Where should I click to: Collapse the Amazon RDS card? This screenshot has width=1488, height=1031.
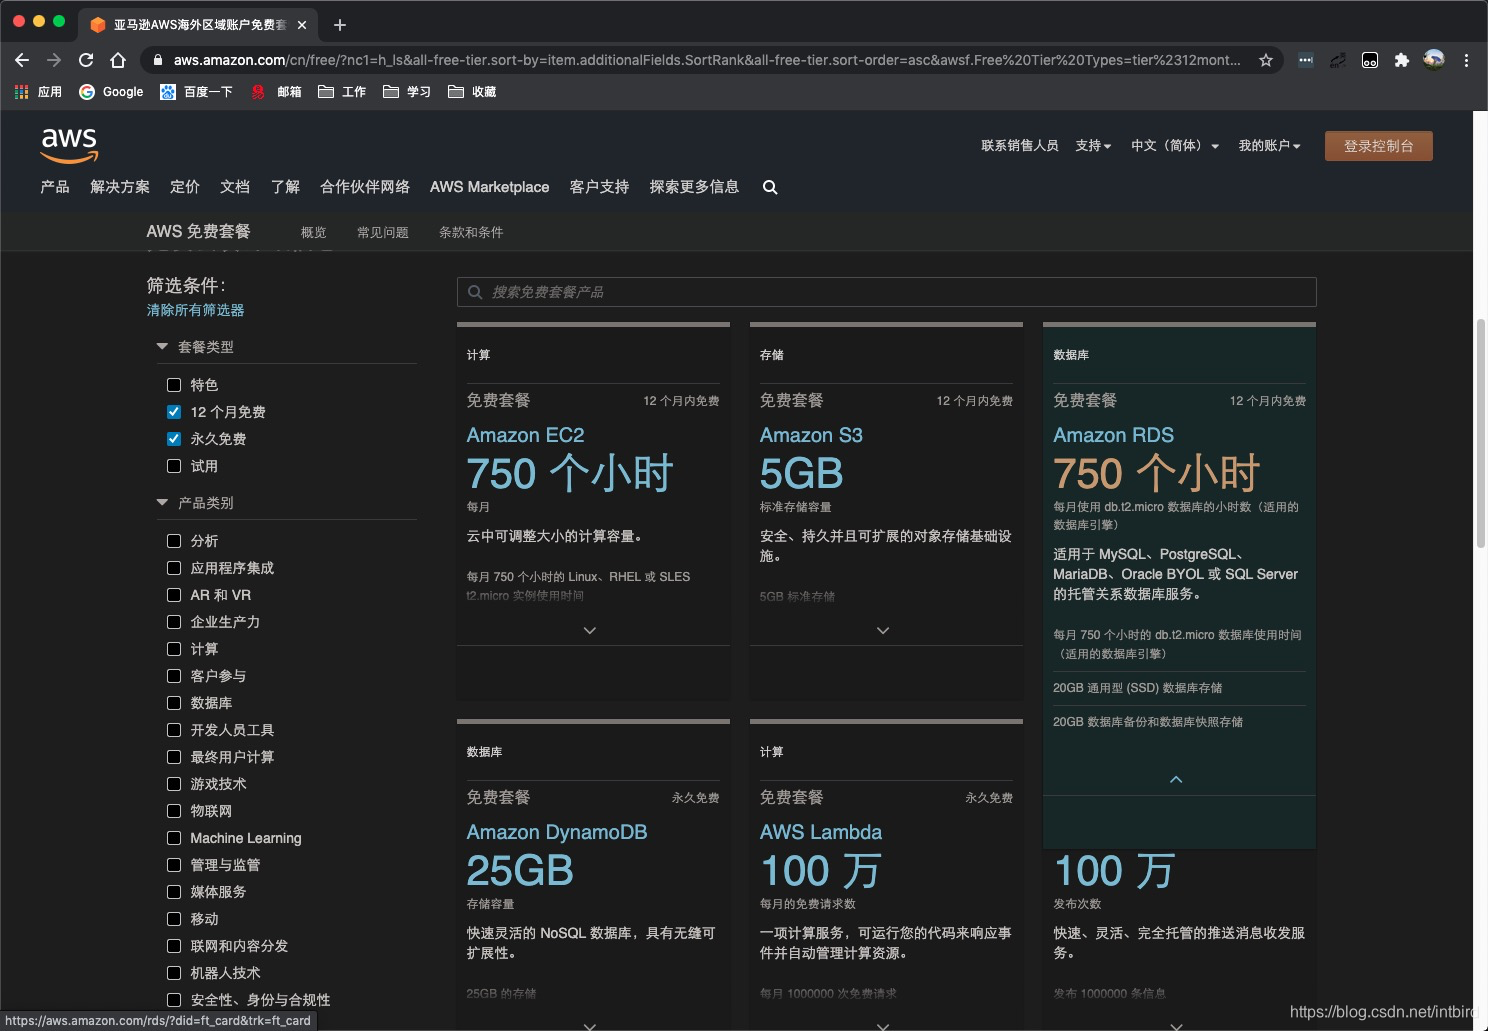1176,779
